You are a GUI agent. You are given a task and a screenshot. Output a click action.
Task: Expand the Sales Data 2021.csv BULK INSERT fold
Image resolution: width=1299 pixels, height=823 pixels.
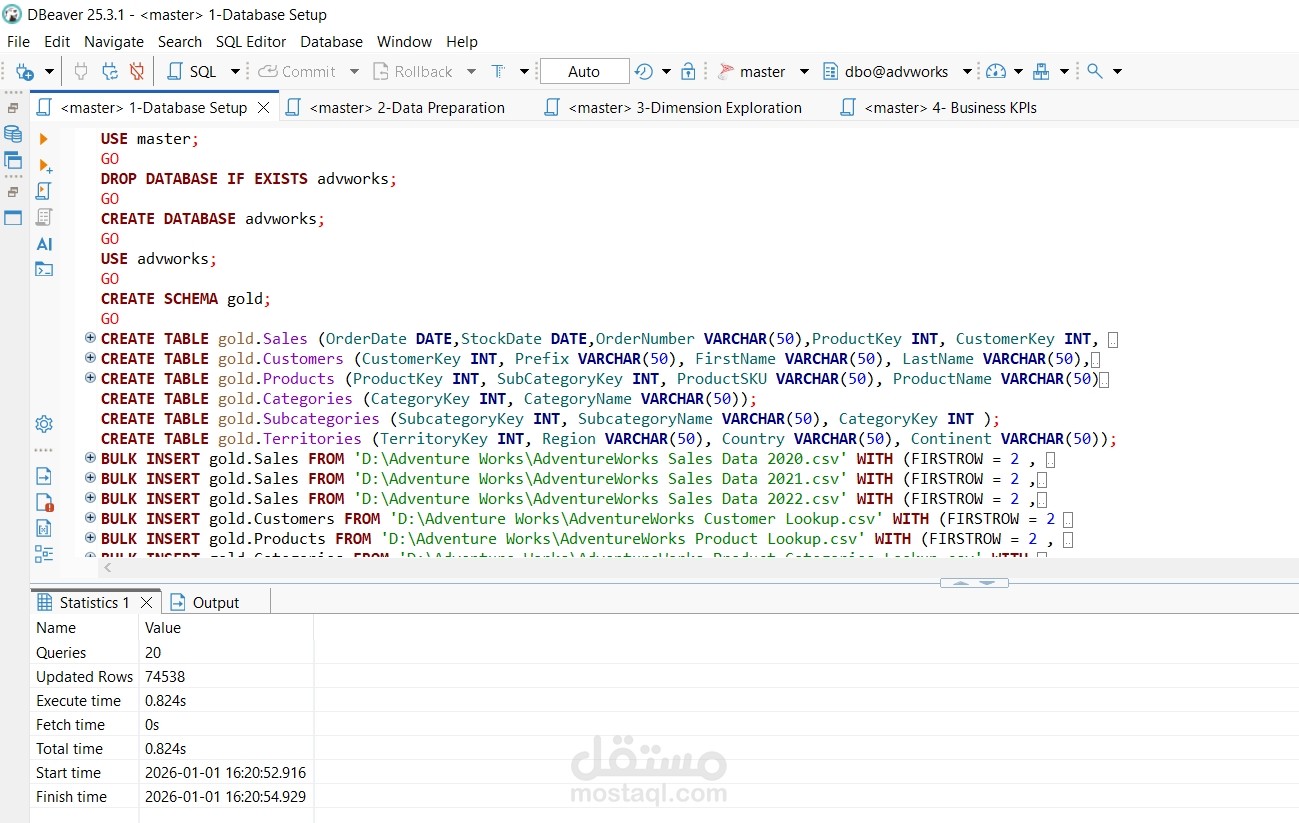tap(90, 478)
